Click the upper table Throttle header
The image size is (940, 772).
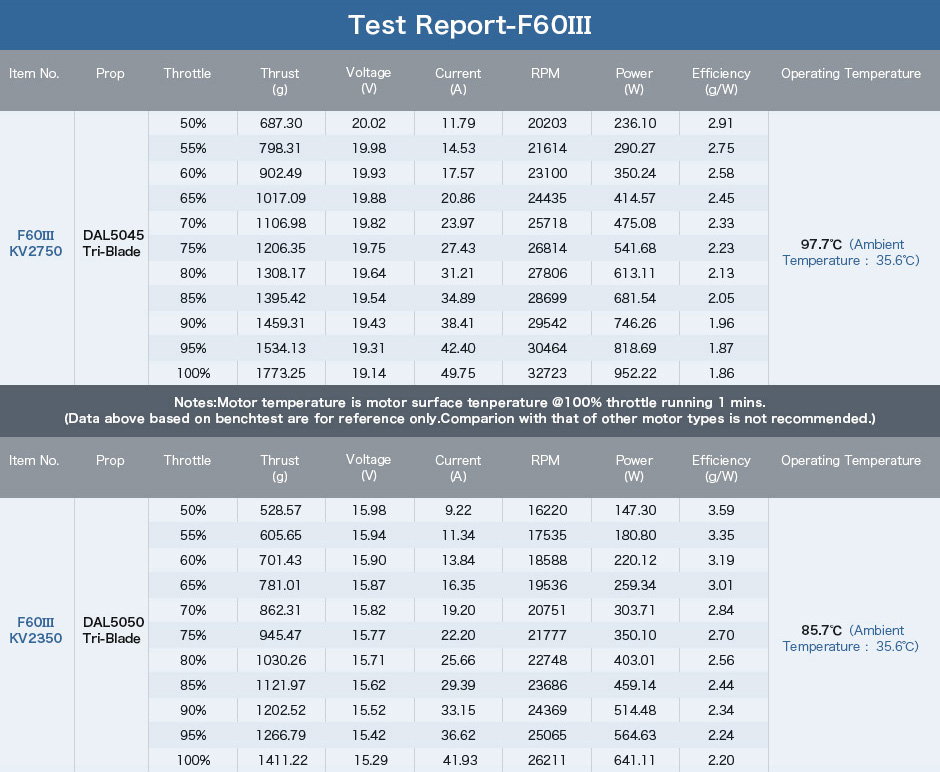(x=187, y=74)
